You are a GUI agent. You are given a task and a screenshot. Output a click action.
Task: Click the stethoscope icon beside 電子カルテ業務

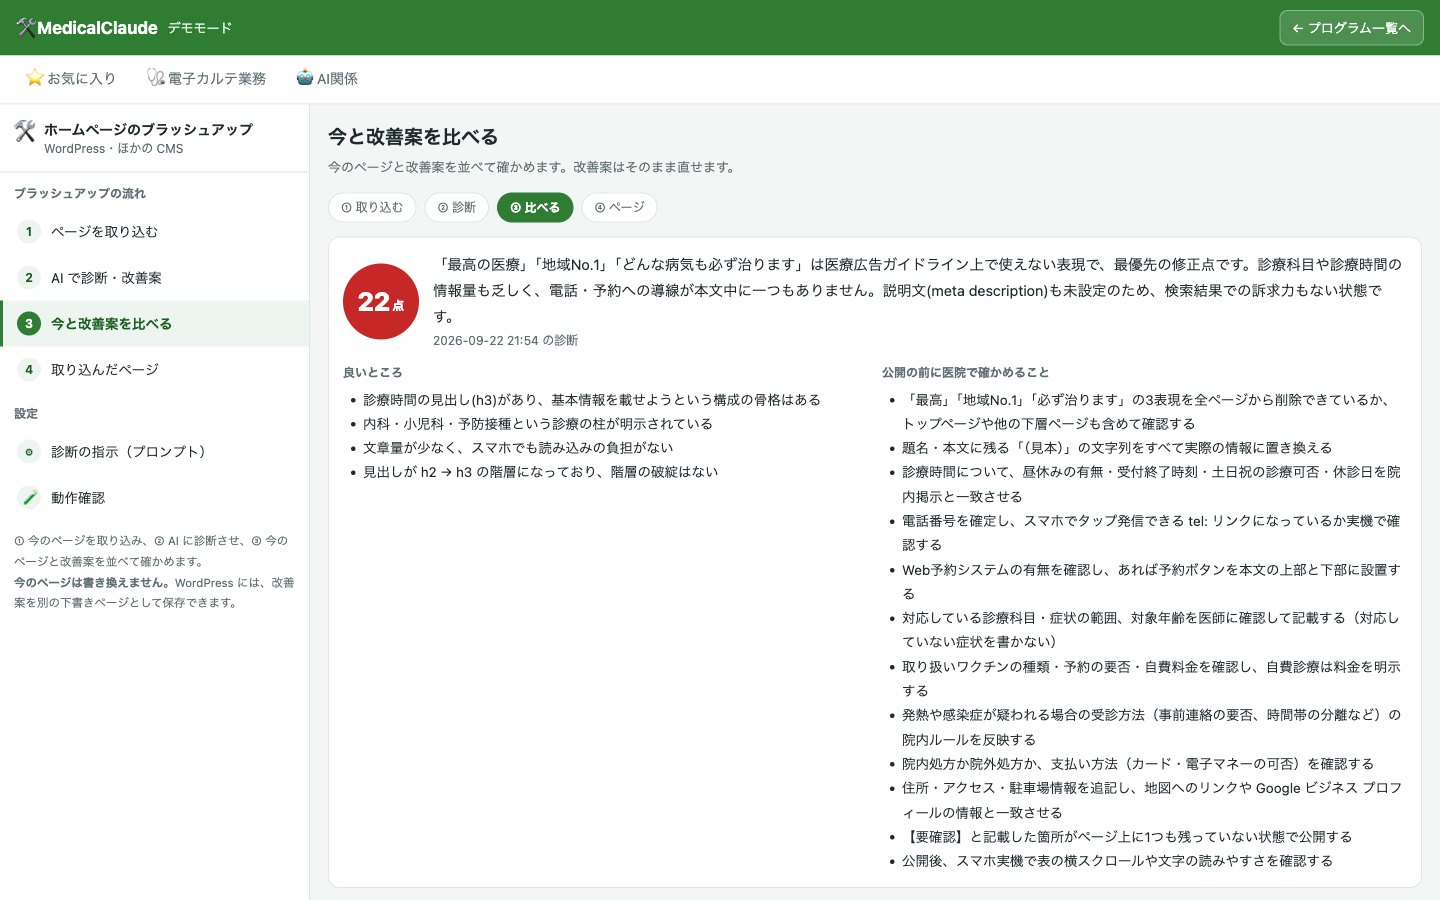point(155,78)
